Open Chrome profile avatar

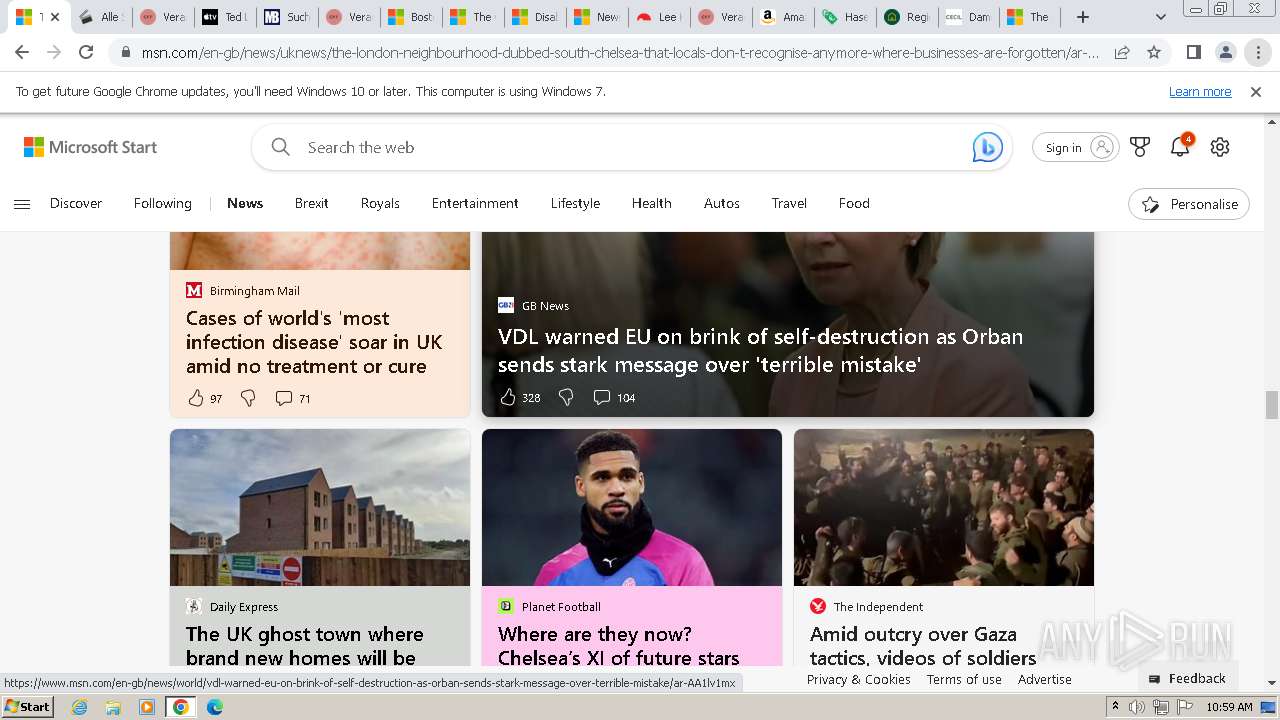[x=1226, y=52]
